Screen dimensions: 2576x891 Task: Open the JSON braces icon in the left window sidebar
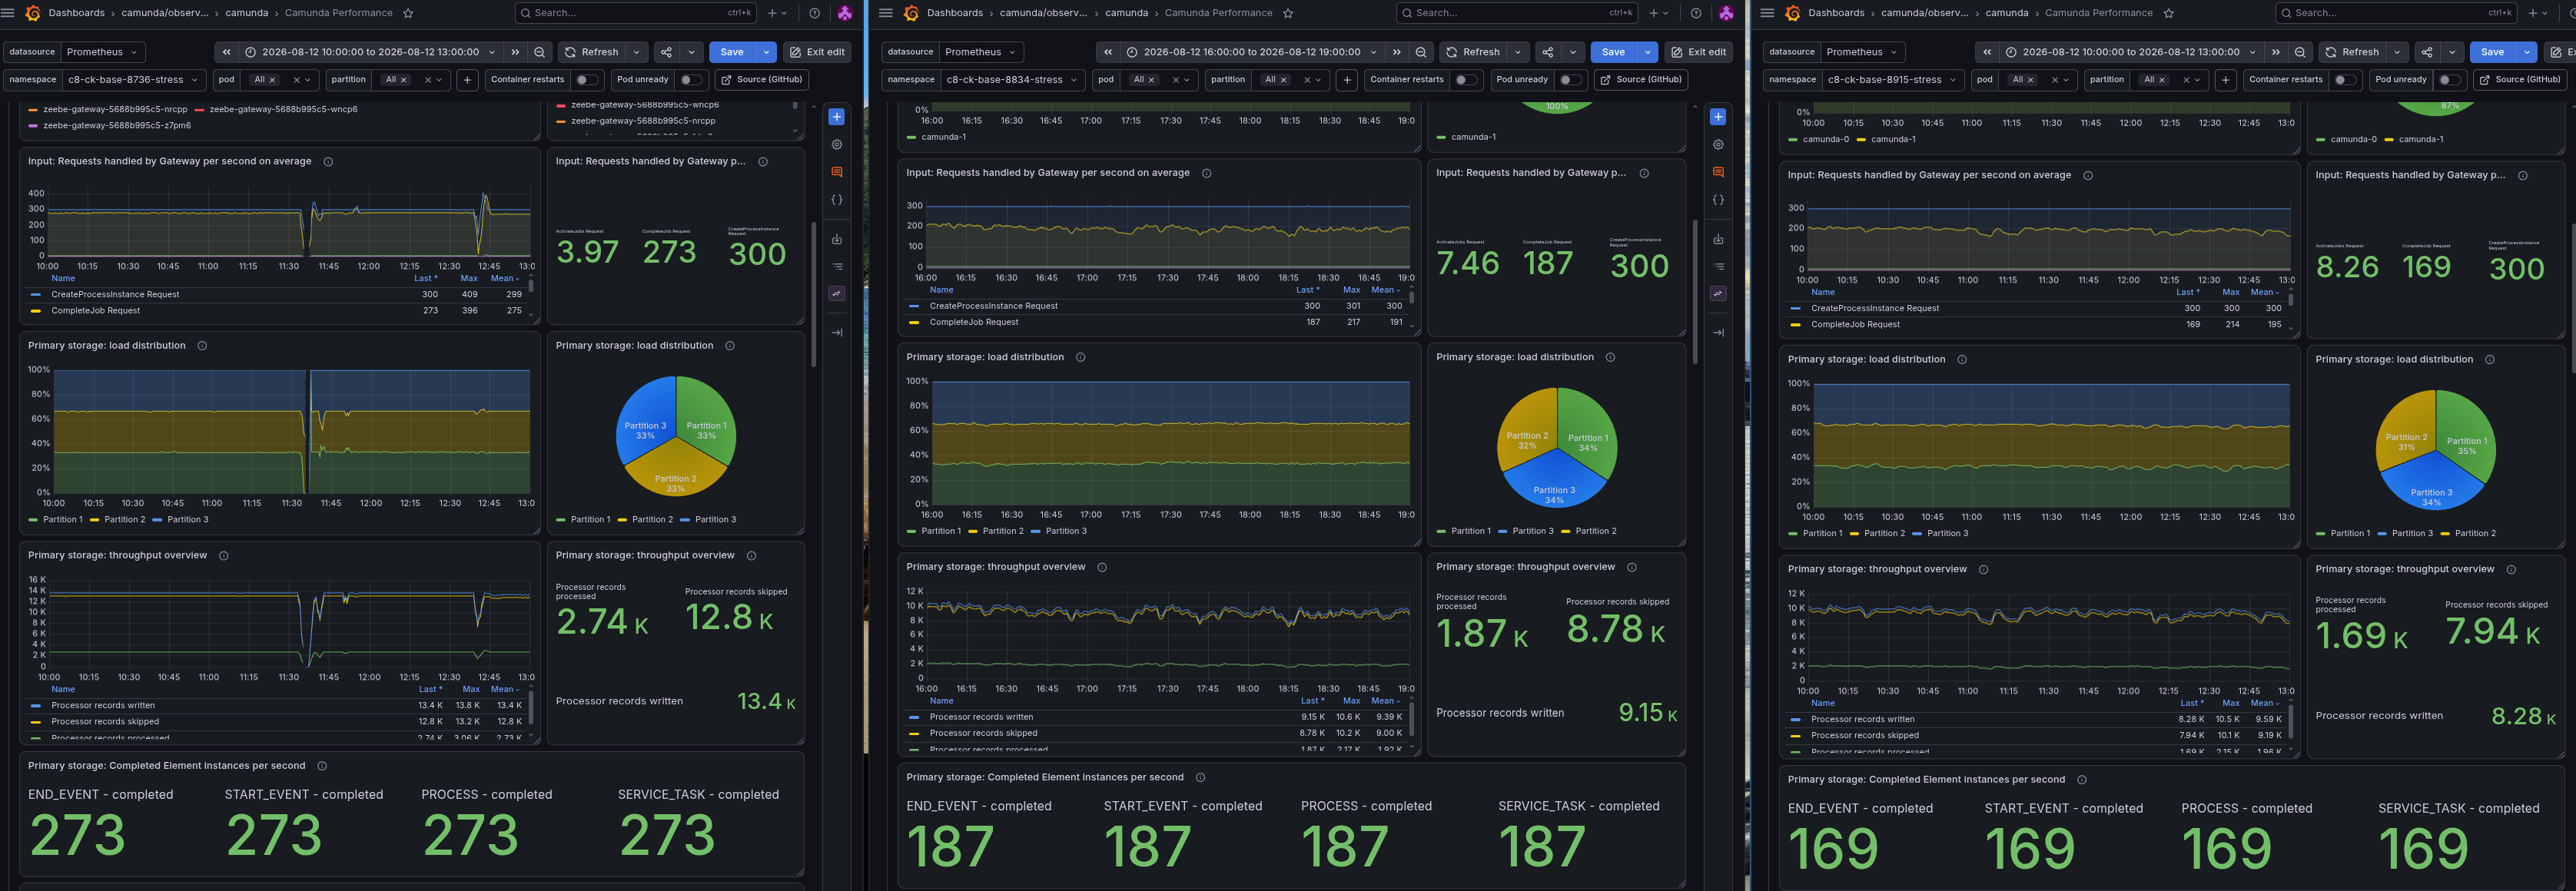[837, 200]
